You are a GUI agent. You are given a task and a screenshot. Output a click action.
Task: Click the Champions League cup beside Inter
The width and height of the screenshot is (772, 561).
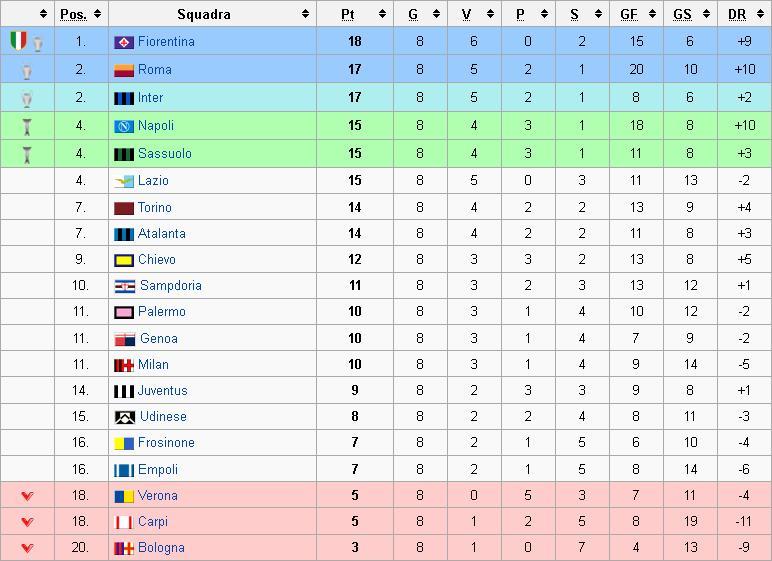[x=27, y=99]
